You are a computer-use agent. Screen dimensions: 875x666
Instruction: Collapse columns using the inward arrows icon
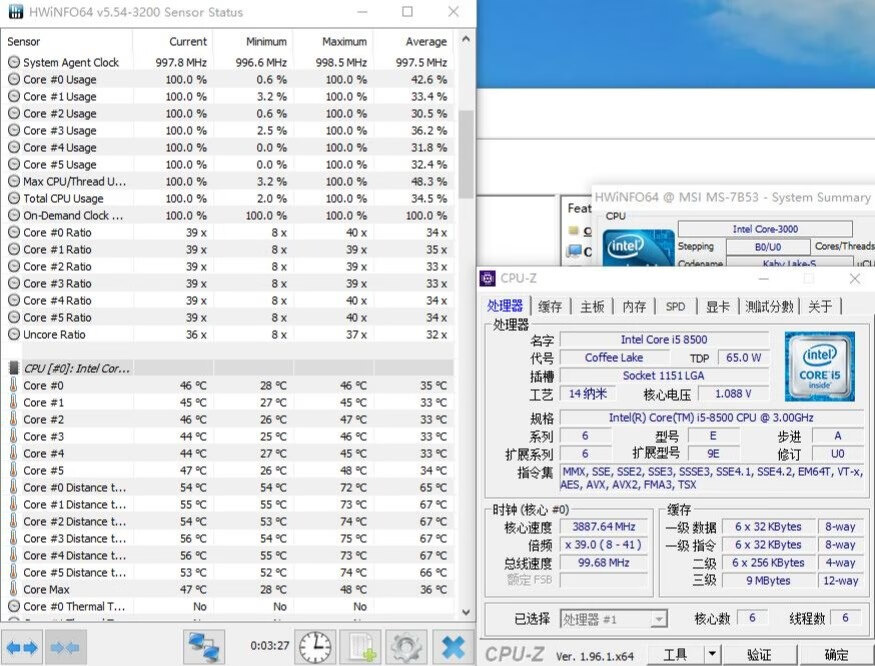pyautogui.click(x=64, y=647)
